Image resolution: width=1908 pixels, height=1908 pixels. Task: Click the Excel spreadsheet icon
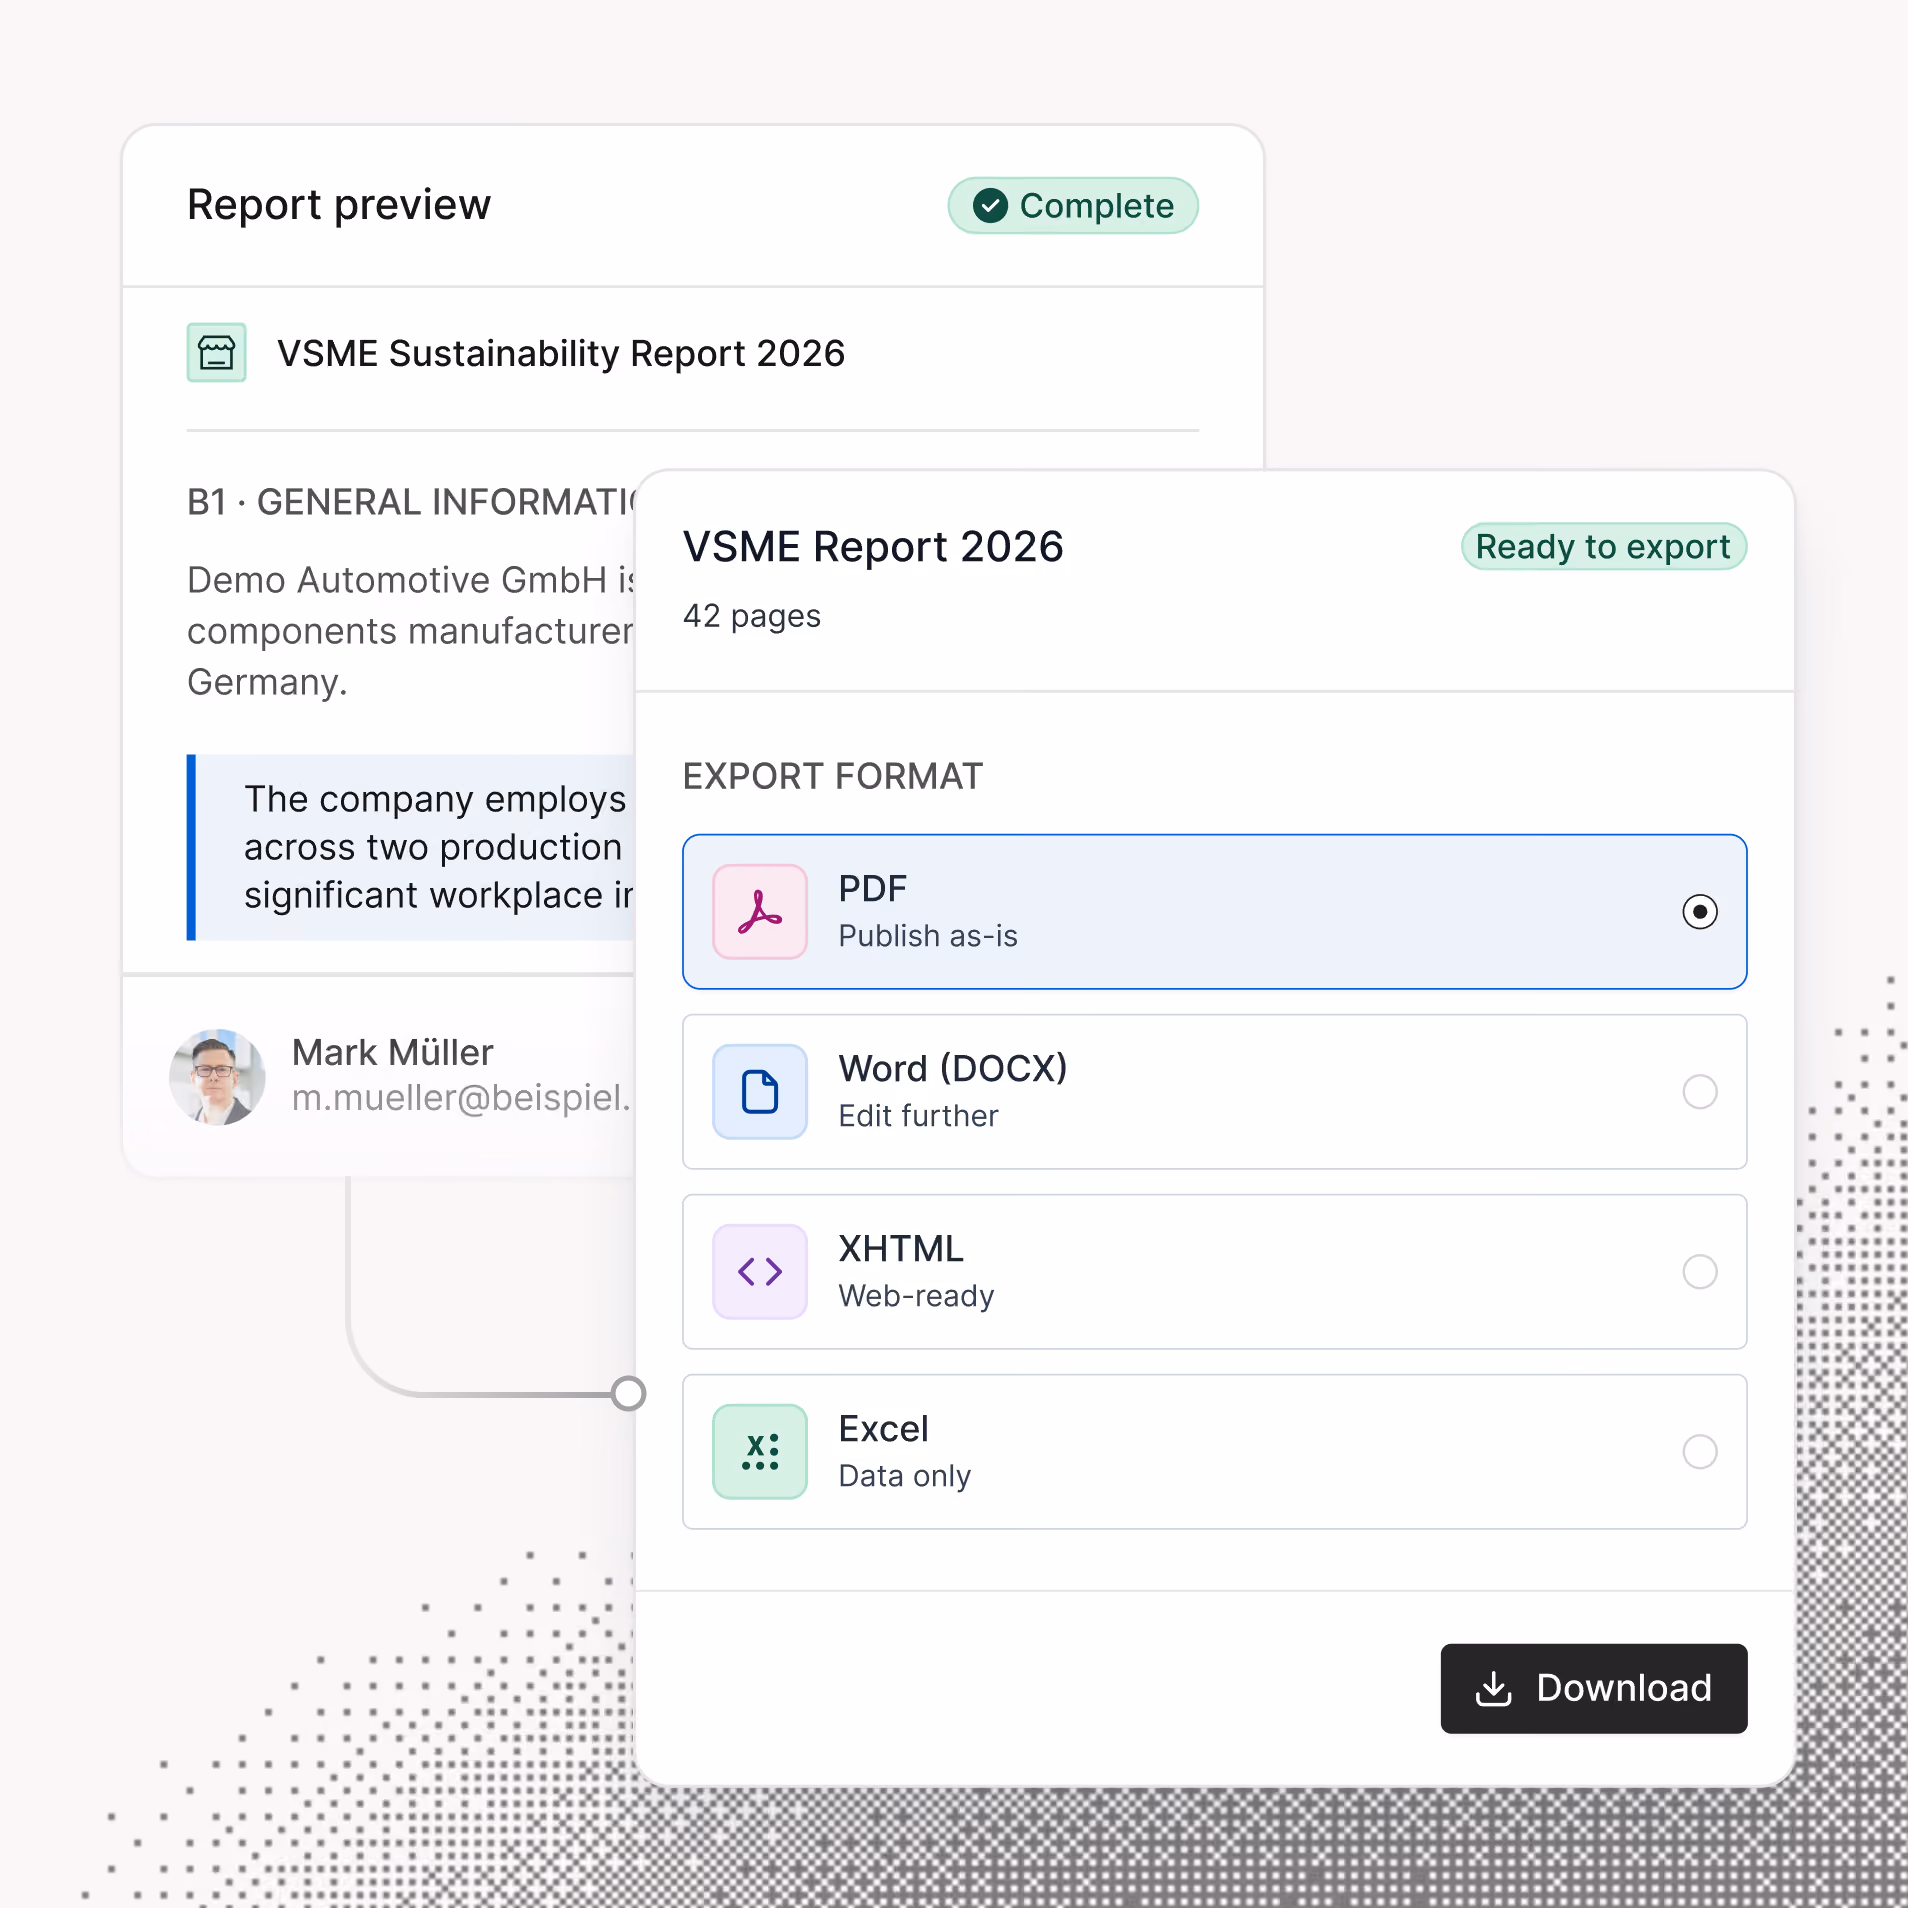click(x=760, y=1452)
